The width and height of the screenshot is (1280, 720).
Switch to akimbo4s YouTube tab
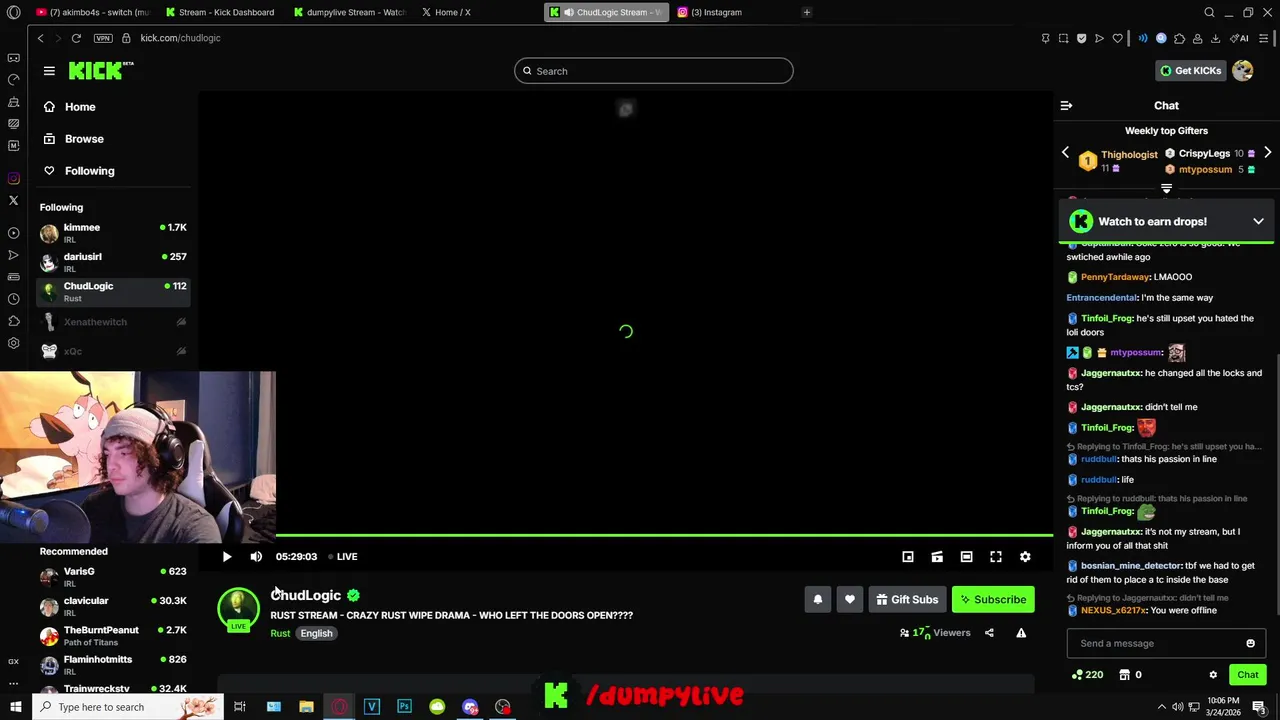92,12
